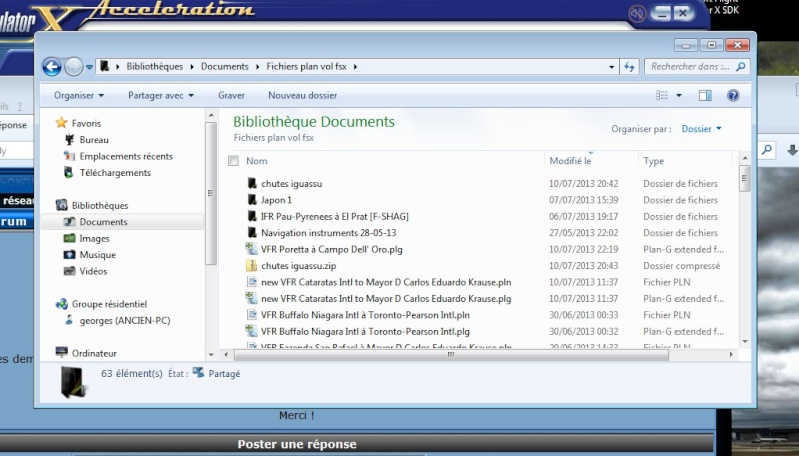The height and width of the screenshot is (456, 799).
Task: Select 'IFR Pau-Pyrenees à El Prat [F-SHAG]' folder
Action: point(335,217)
